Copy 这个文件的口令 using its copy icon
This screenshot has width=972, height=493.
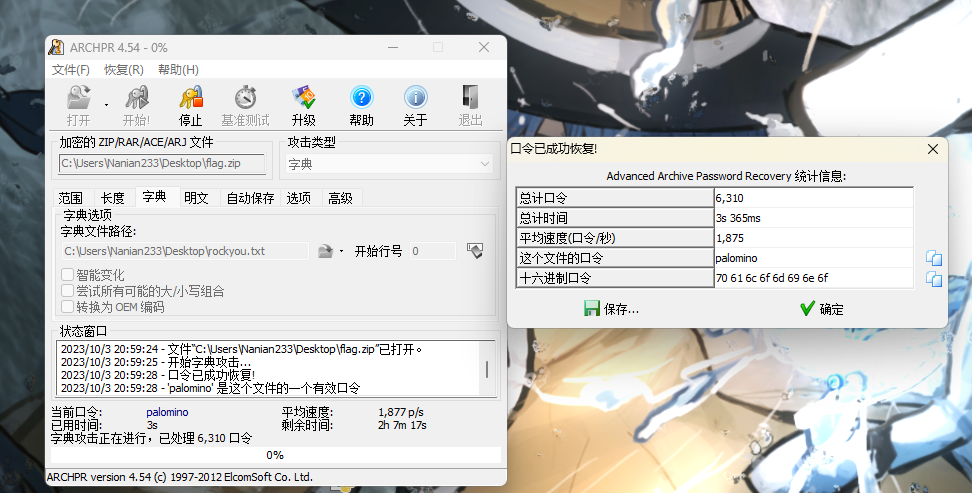coord(934,258)
